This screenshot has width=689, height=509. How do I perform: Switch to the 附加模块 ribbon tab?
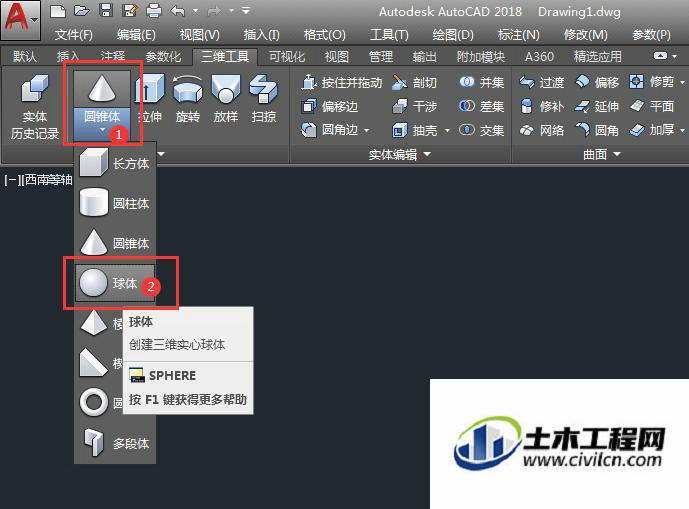tap(481, 57)
